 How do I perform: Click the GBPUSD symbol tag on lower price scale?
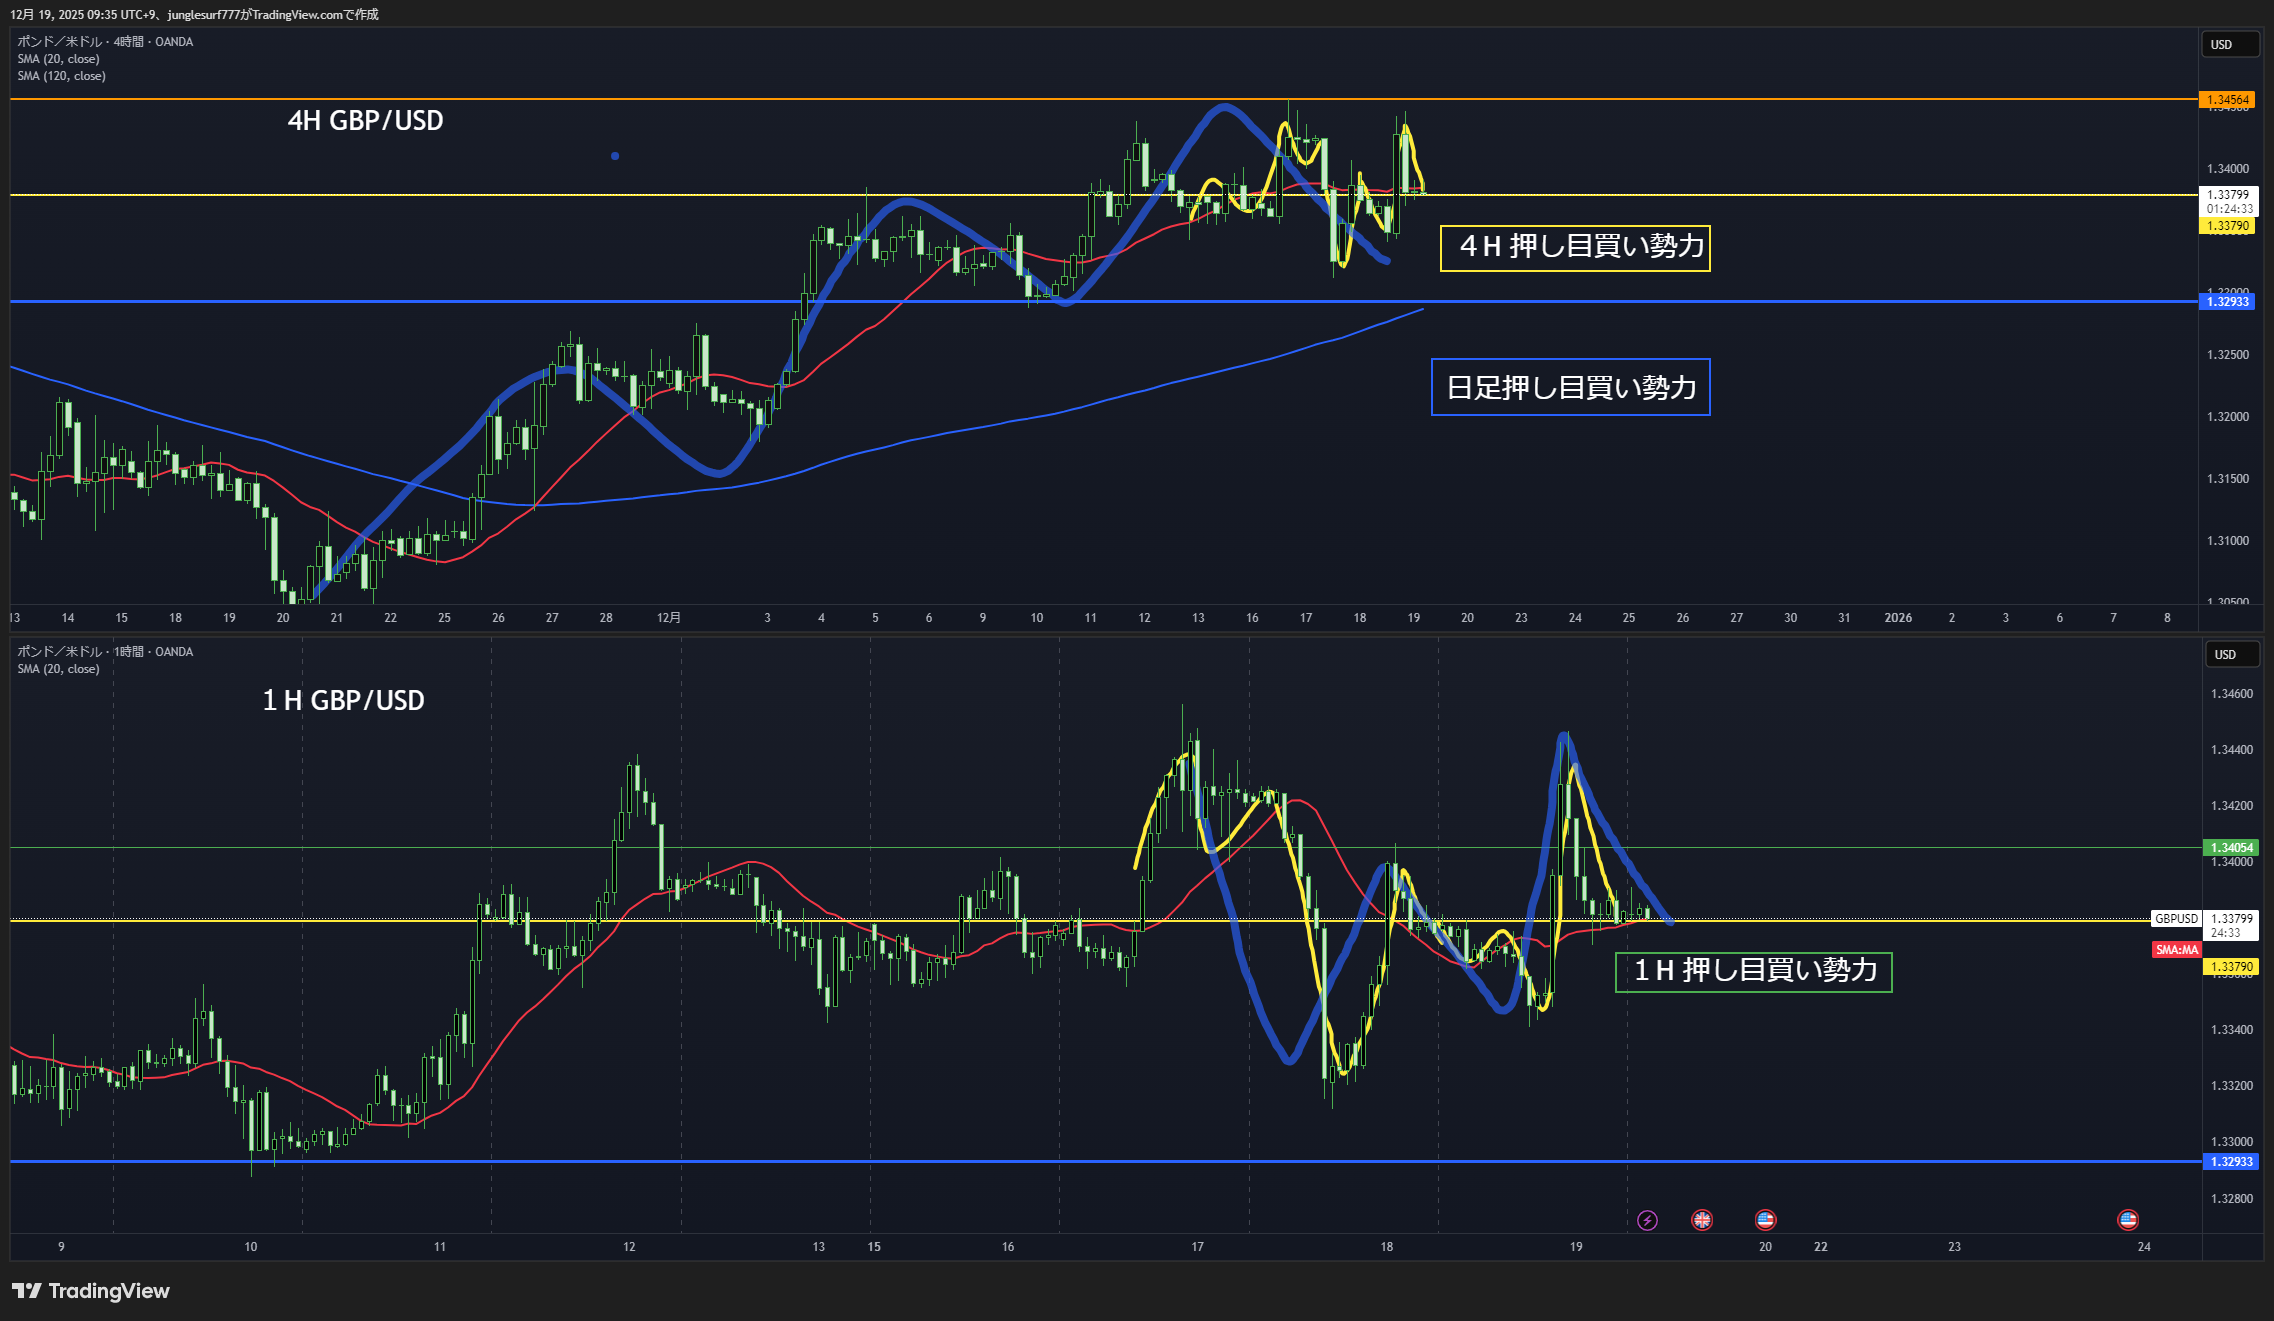tap(2176, 919)
